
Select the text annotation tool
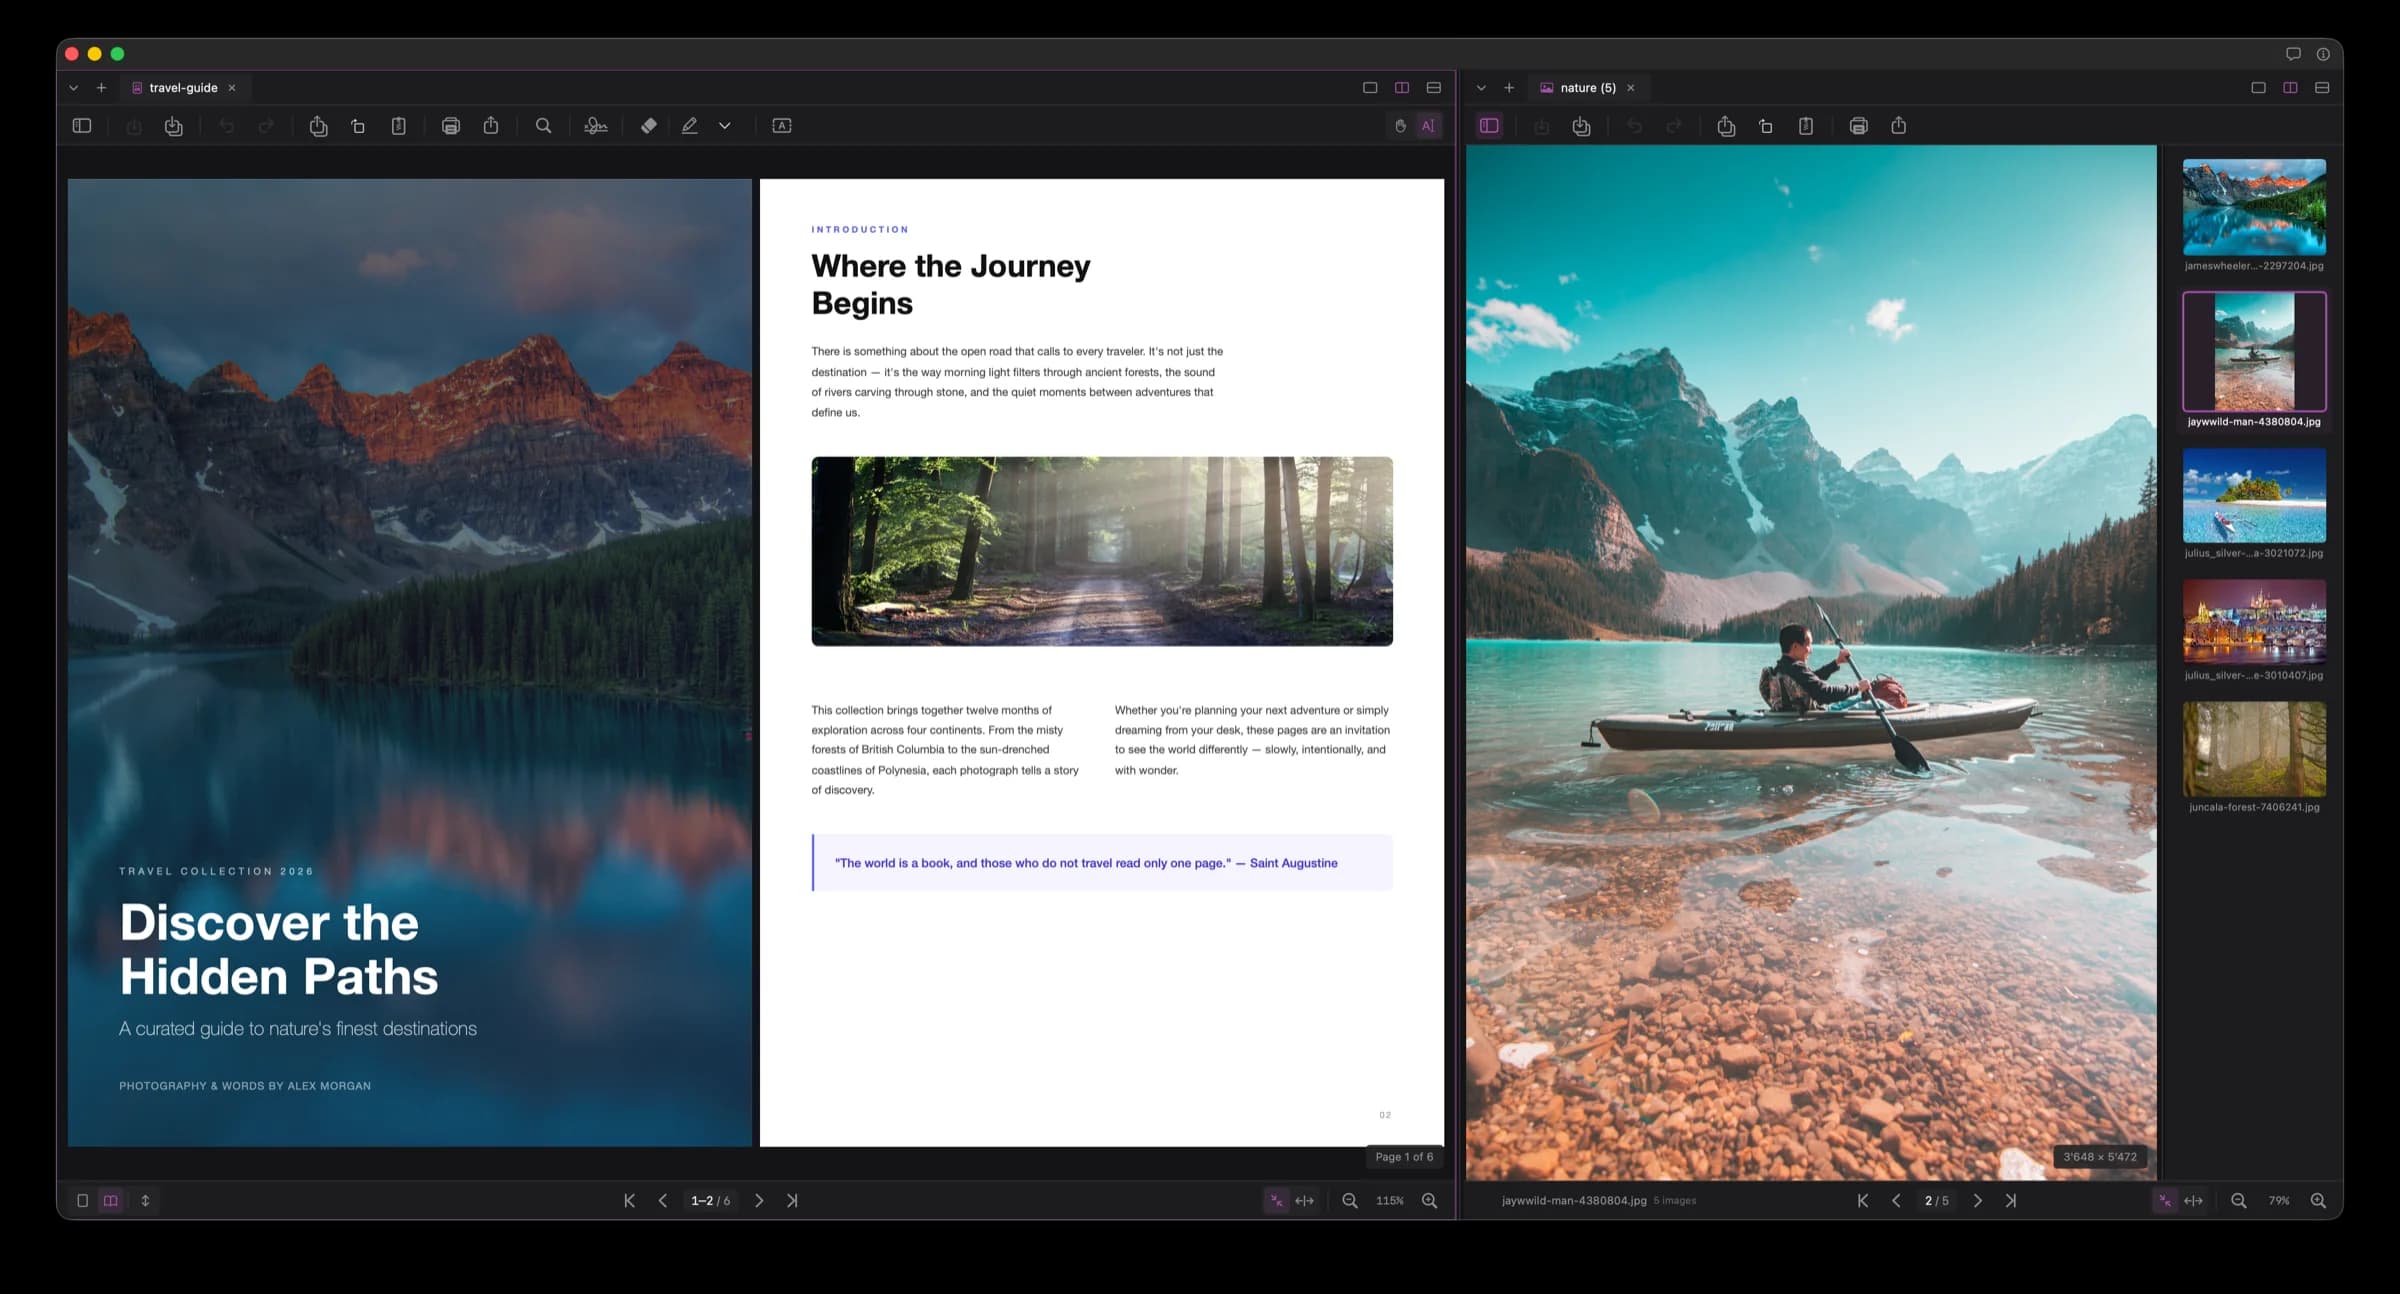click(x=781, y=125)
